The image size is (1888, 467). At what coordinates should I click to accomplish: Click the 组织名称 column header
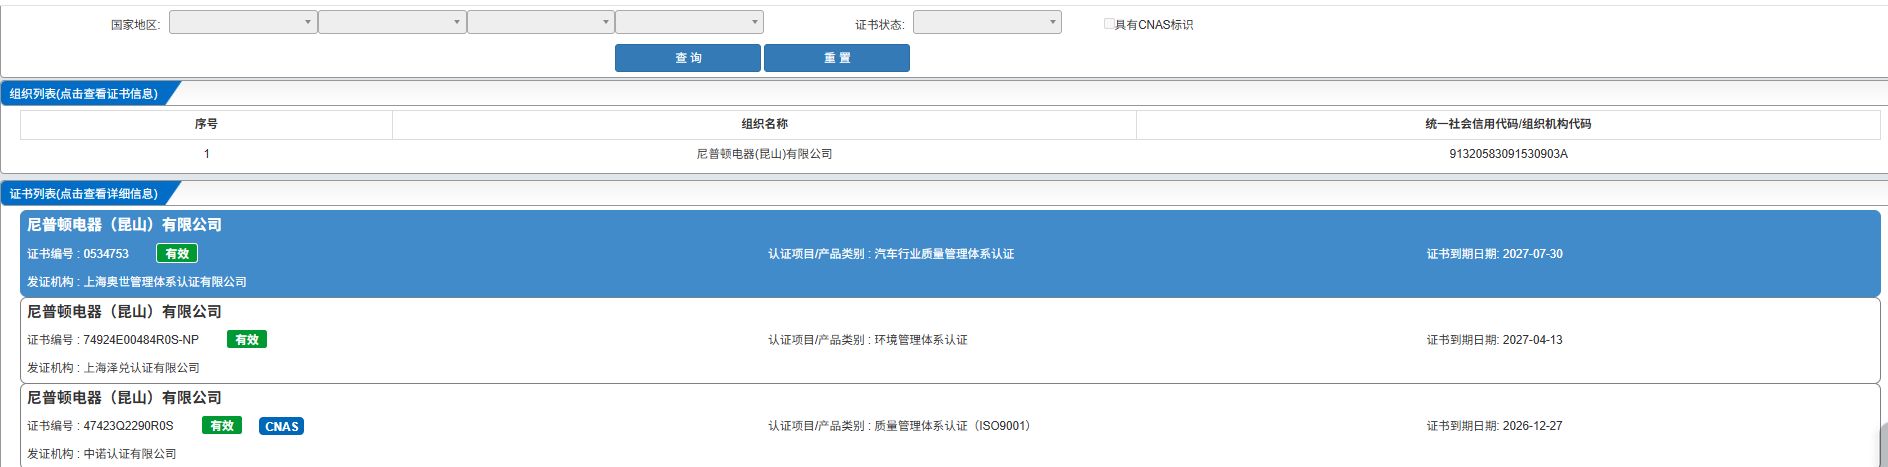point(764,124)
